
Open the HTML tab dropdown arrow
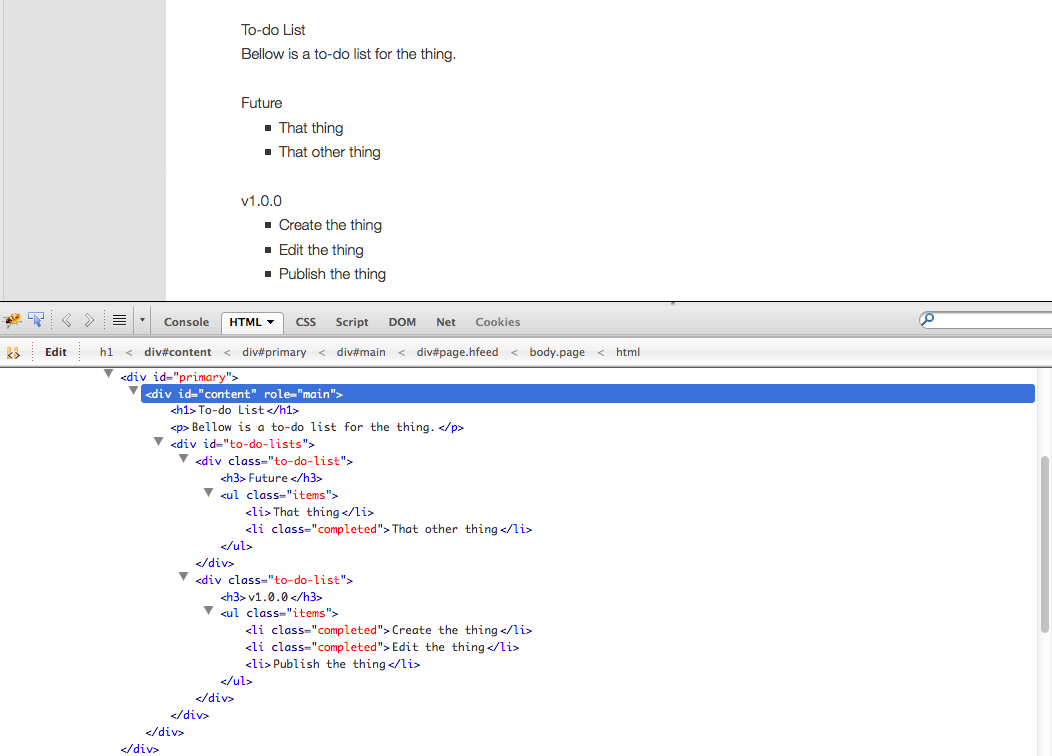pos(271,322)
